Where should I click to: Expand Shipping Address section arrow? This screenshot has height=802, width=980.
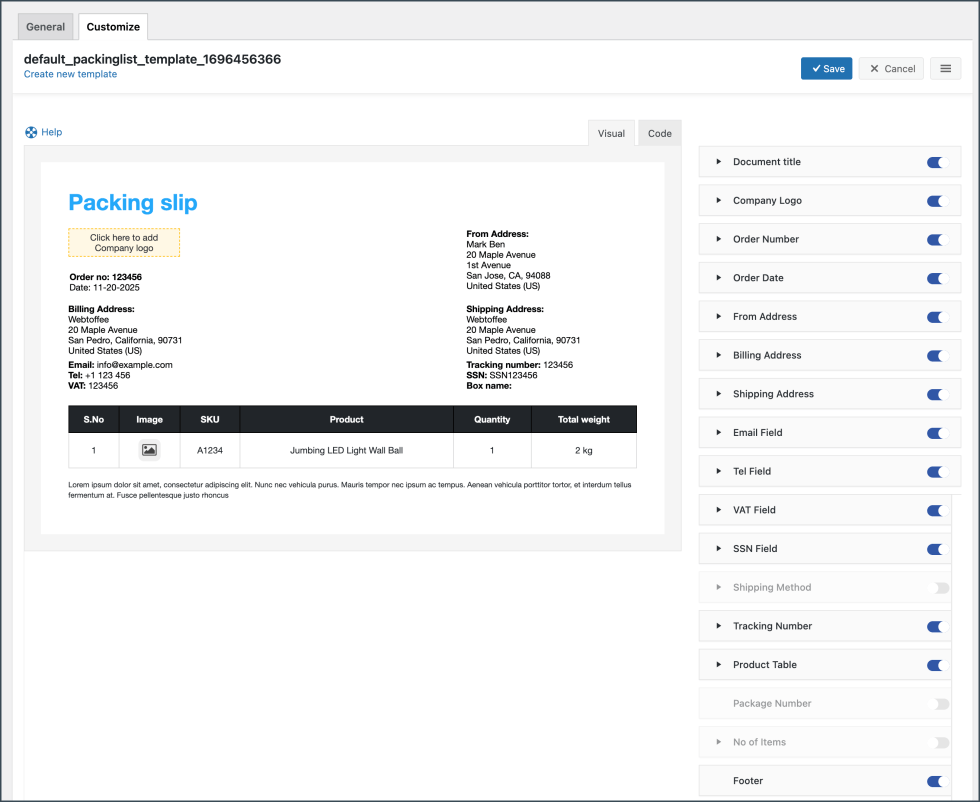pyautogui.click(x=719, y=394)
